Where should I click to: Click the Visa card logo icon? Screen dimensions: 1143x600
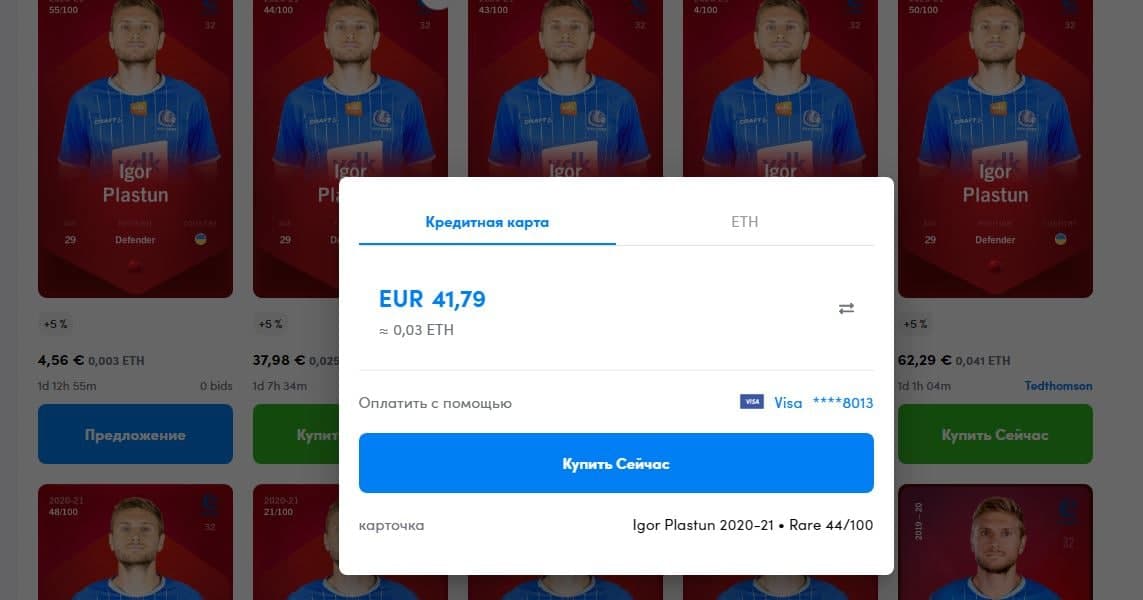point(752,402)
